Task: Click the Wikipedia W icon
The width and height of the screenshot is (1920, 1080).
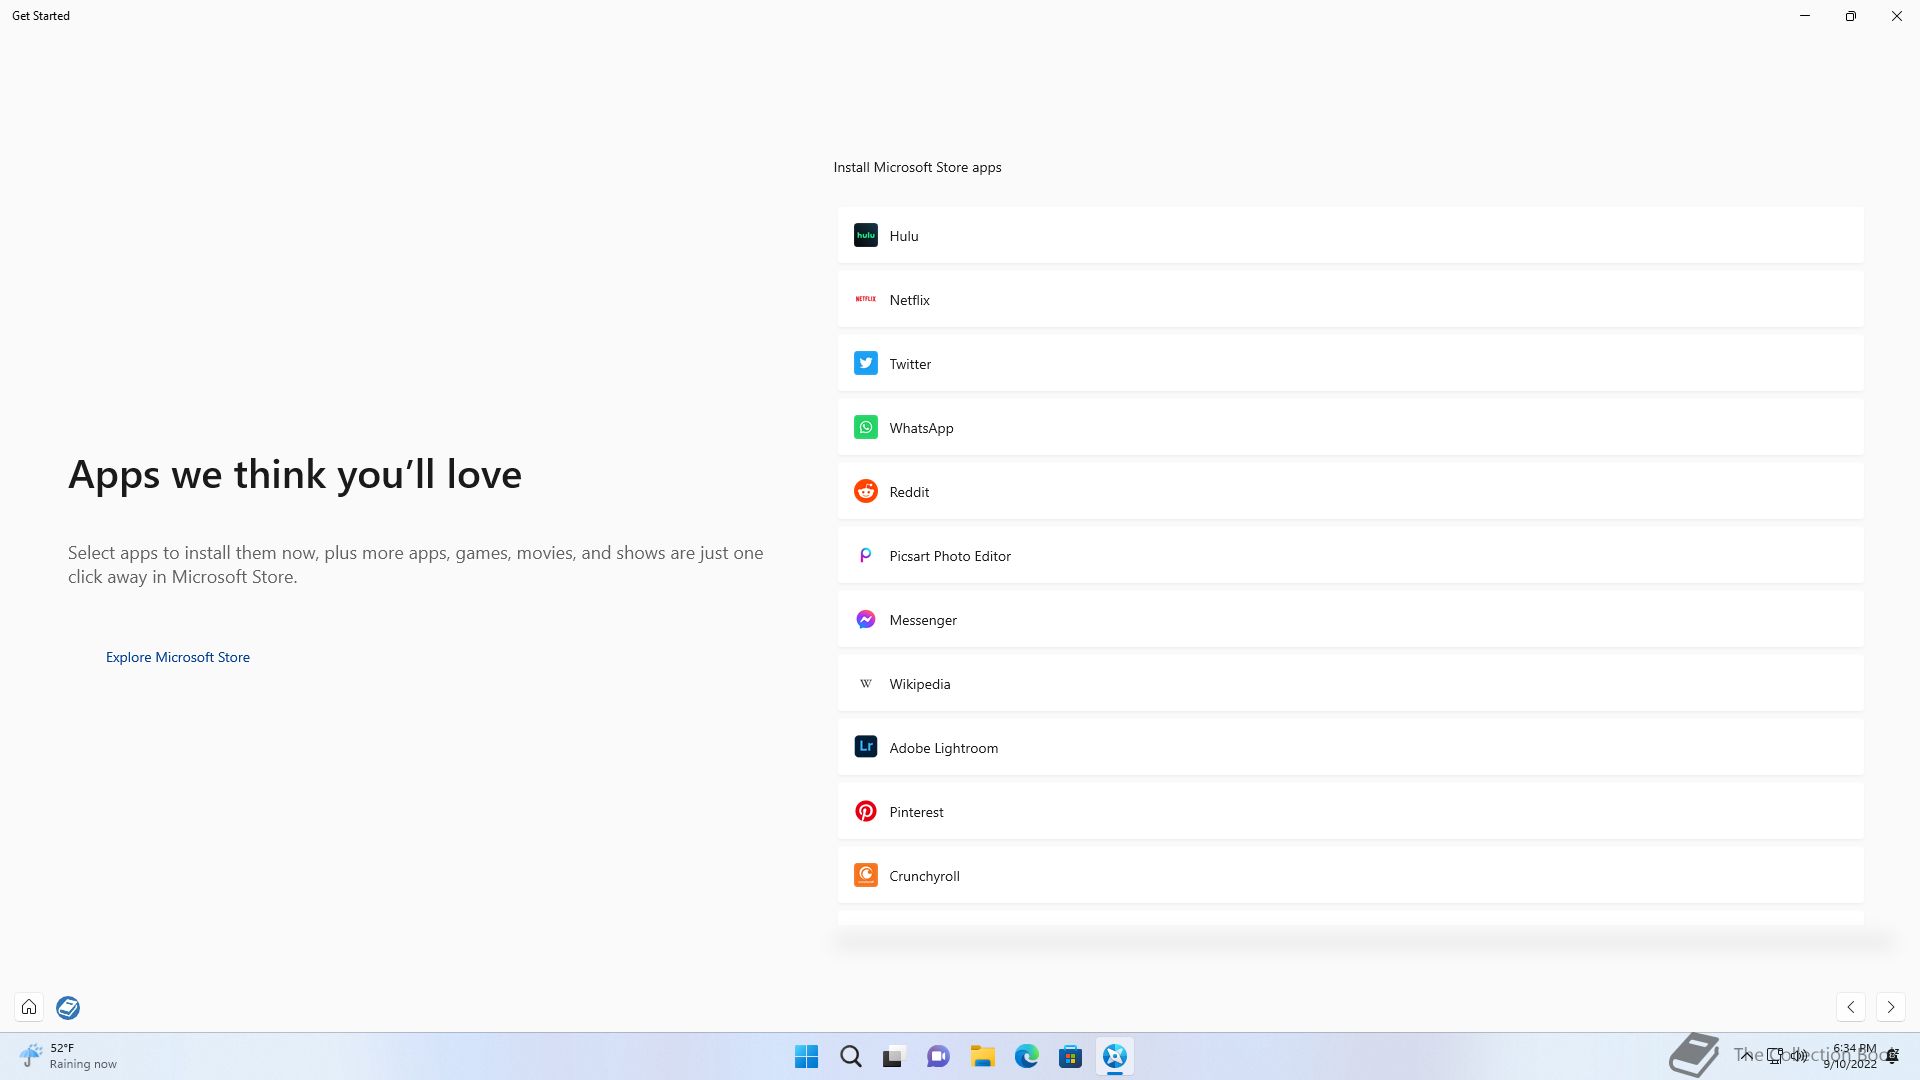Action: pos(865,683)
